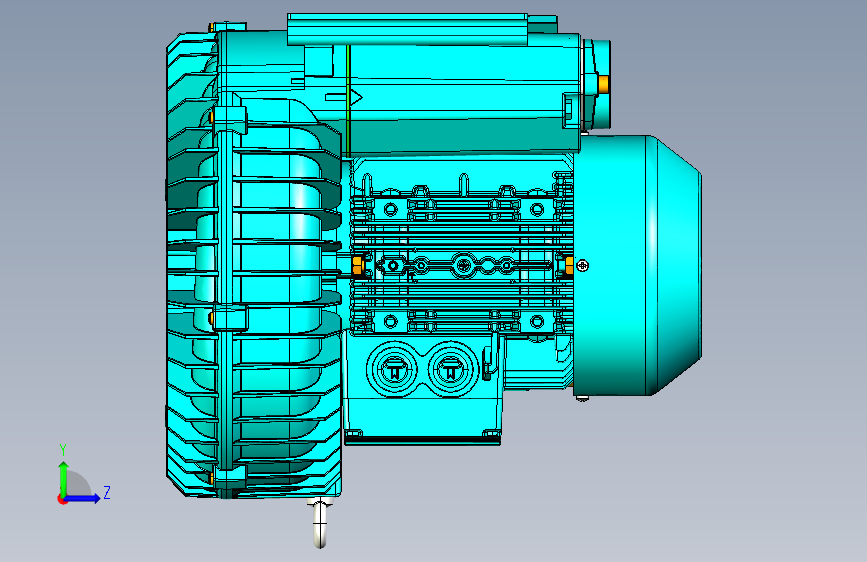Viewport: 867px width, 562px height.
Task: Click the blue Z axis of the triad
Action: (83, 498)
